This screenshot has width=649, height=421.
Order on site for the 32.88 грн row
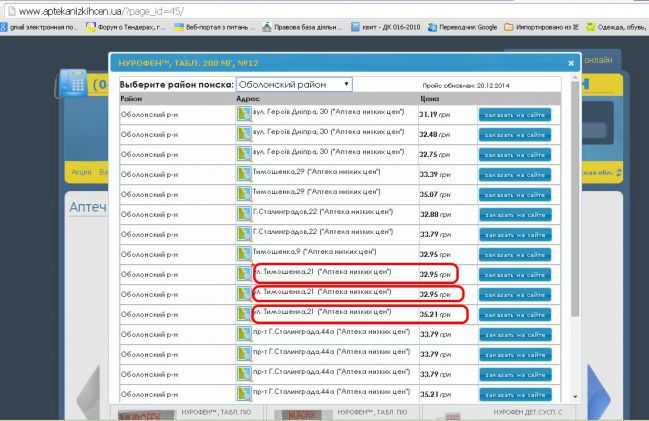pos(515,215)
